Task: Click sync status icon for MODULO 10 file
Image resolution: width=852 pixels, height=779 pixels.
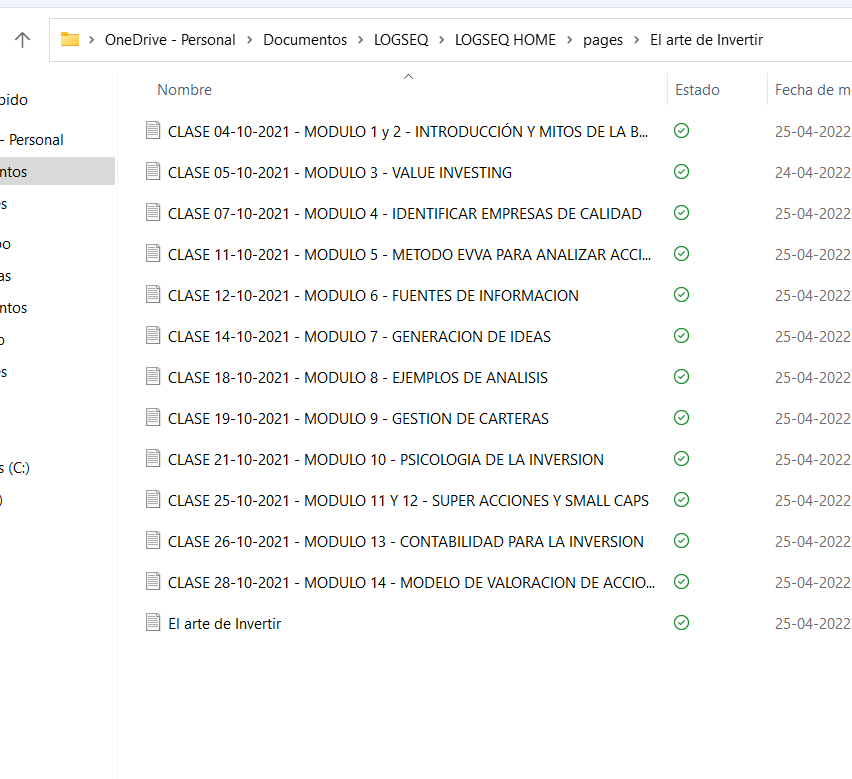Action: coord(681,459)
